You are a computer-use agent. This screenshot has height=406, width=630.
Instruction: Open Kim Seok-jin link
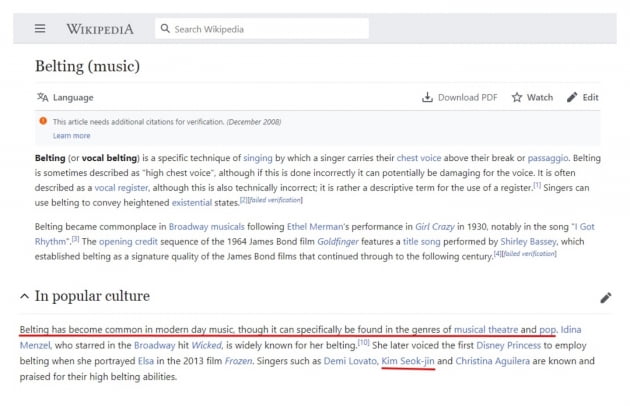coord(407,361)
